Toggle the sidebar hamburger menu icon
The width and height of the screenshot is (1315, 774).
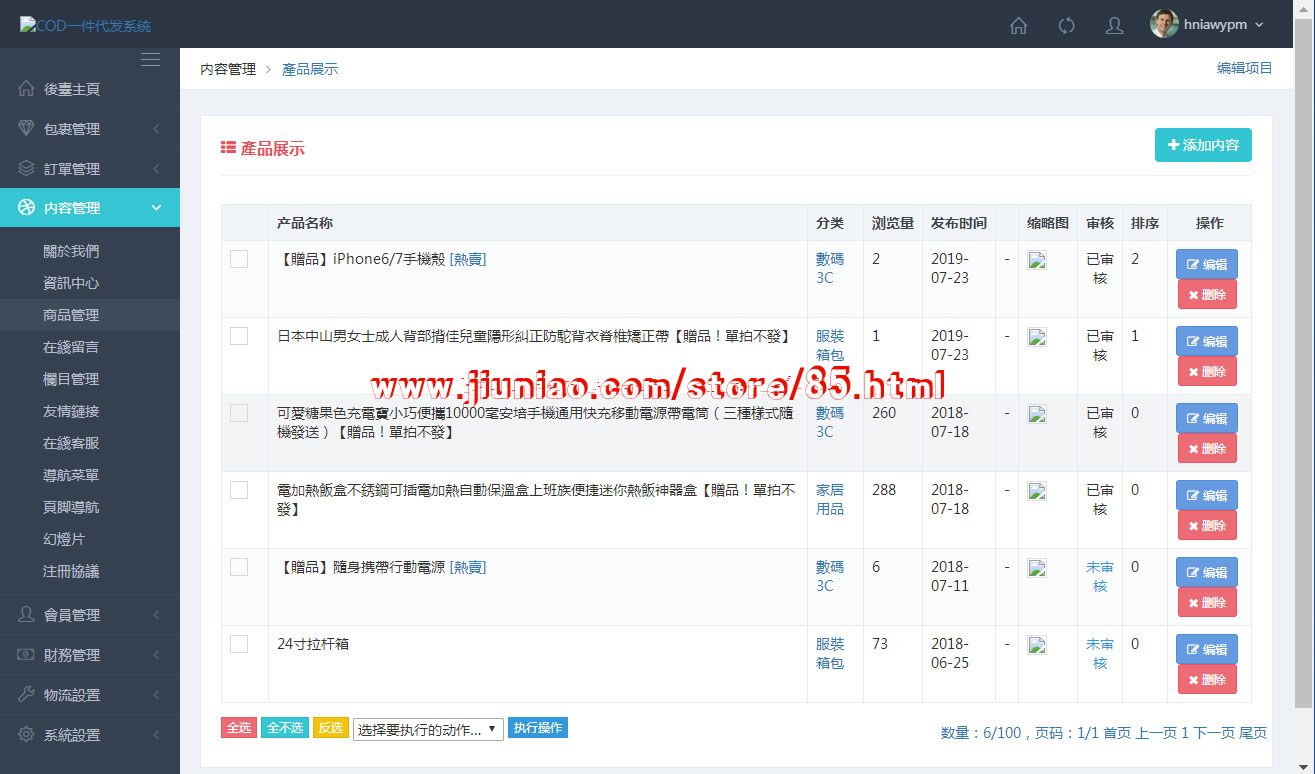click(150, 60)
